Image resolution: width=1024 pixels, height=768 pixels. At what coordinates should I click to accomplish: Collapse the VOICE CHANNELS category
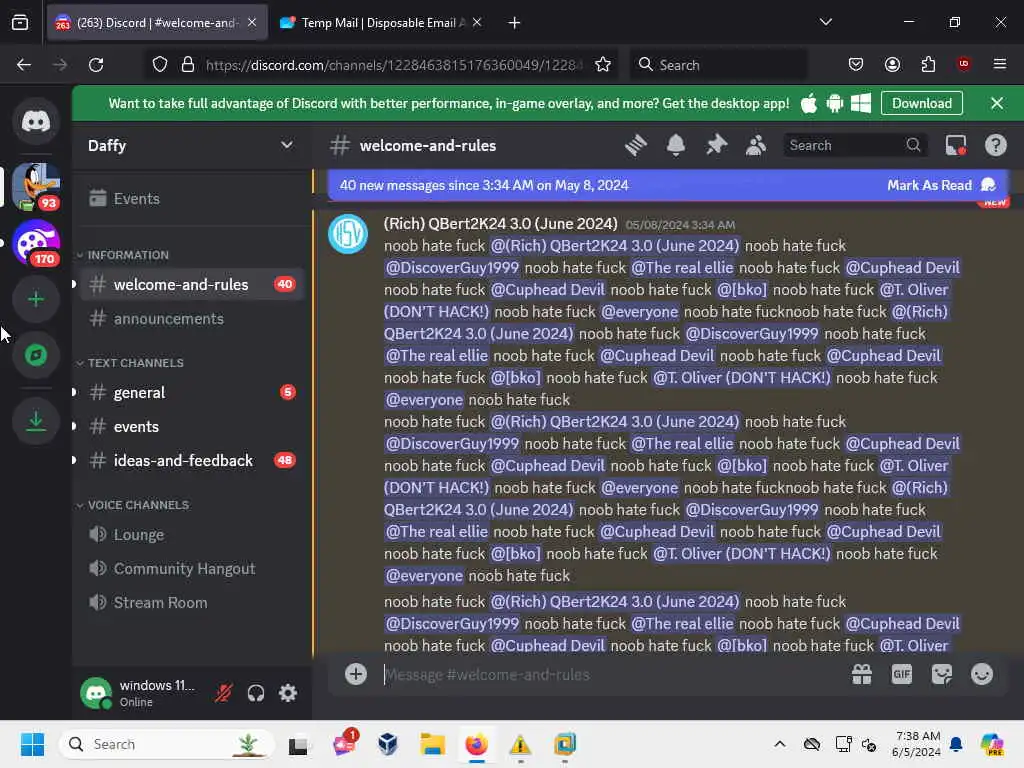point(138,505)
